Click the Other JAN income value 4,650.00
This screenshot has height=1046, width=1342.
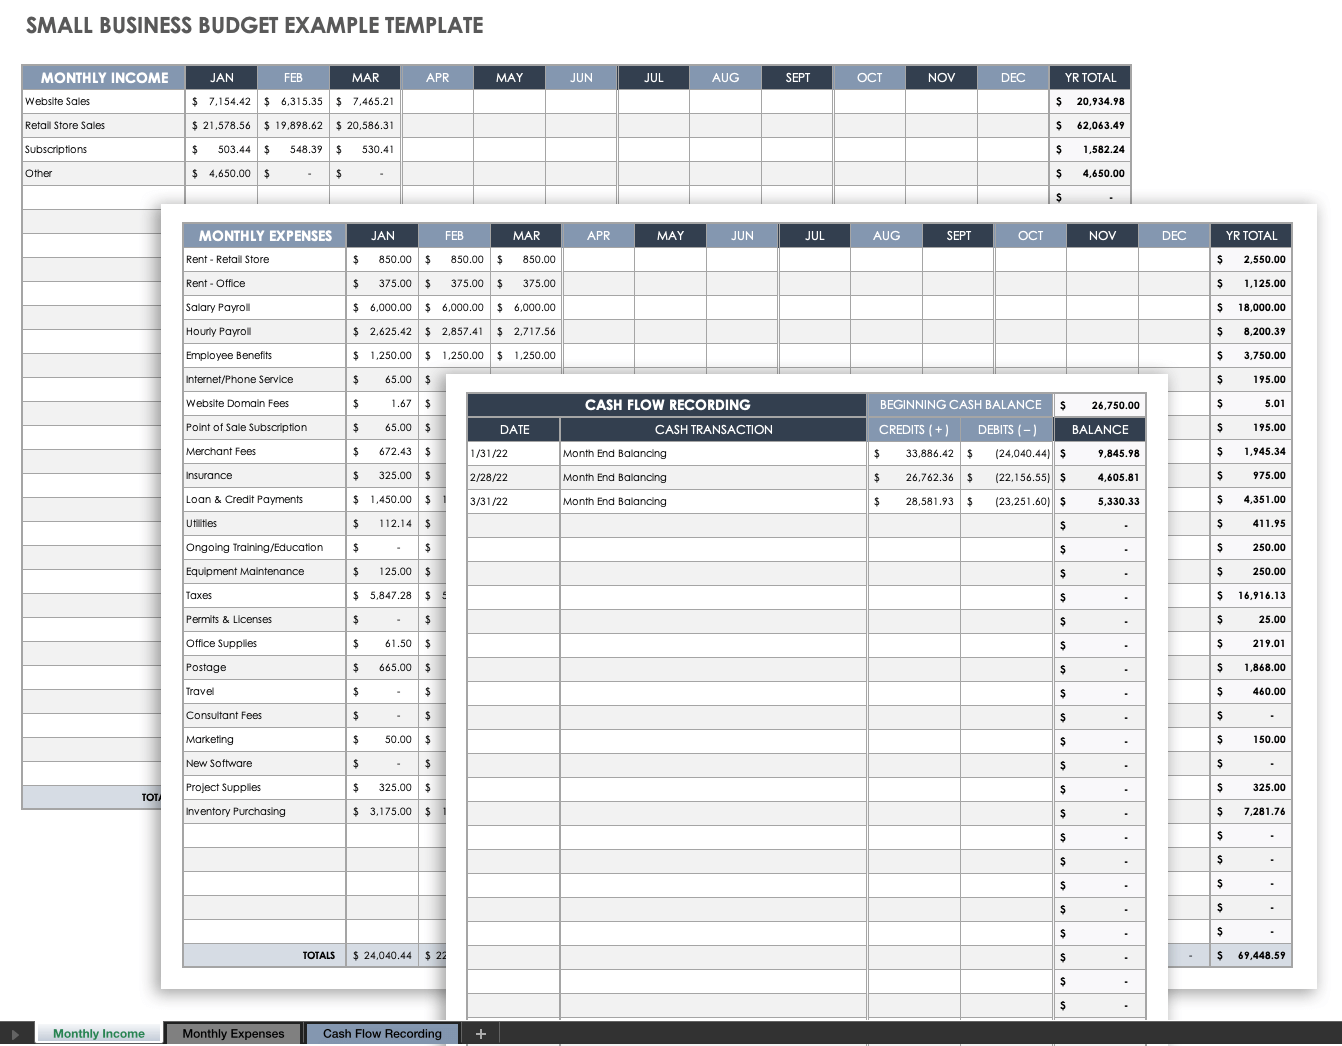tap(222, 173)
